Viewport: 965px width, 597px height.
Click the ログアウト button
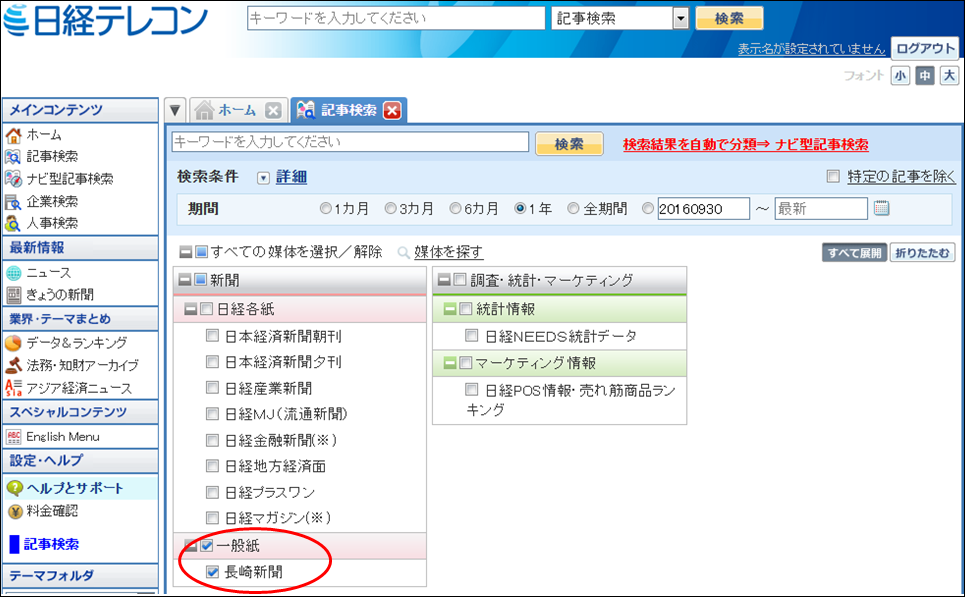click(925, 49)
